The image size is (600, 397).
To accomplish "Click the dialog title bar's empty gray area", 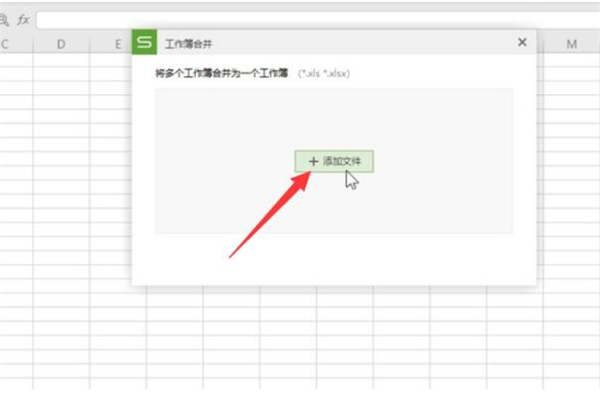I will pos(364,43).
